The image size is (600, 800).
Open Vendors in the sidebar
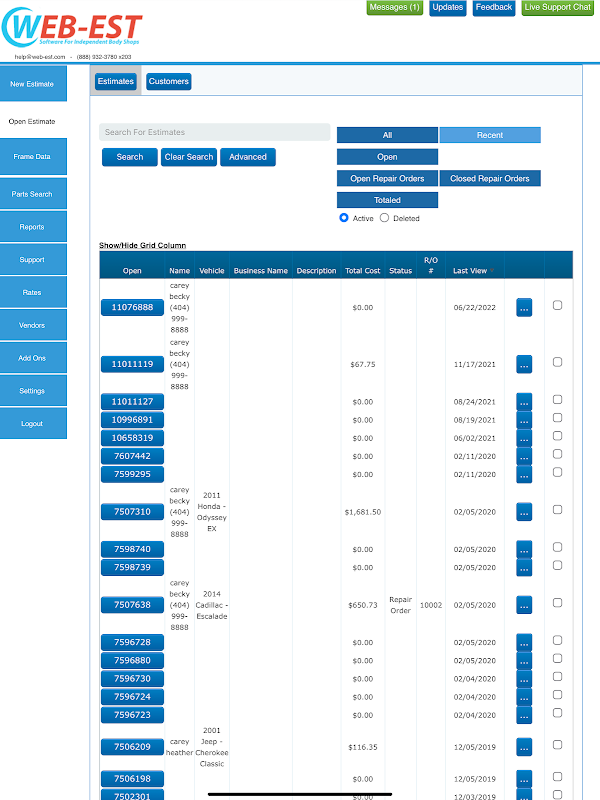pyautogui.click(x=33, y=325)
